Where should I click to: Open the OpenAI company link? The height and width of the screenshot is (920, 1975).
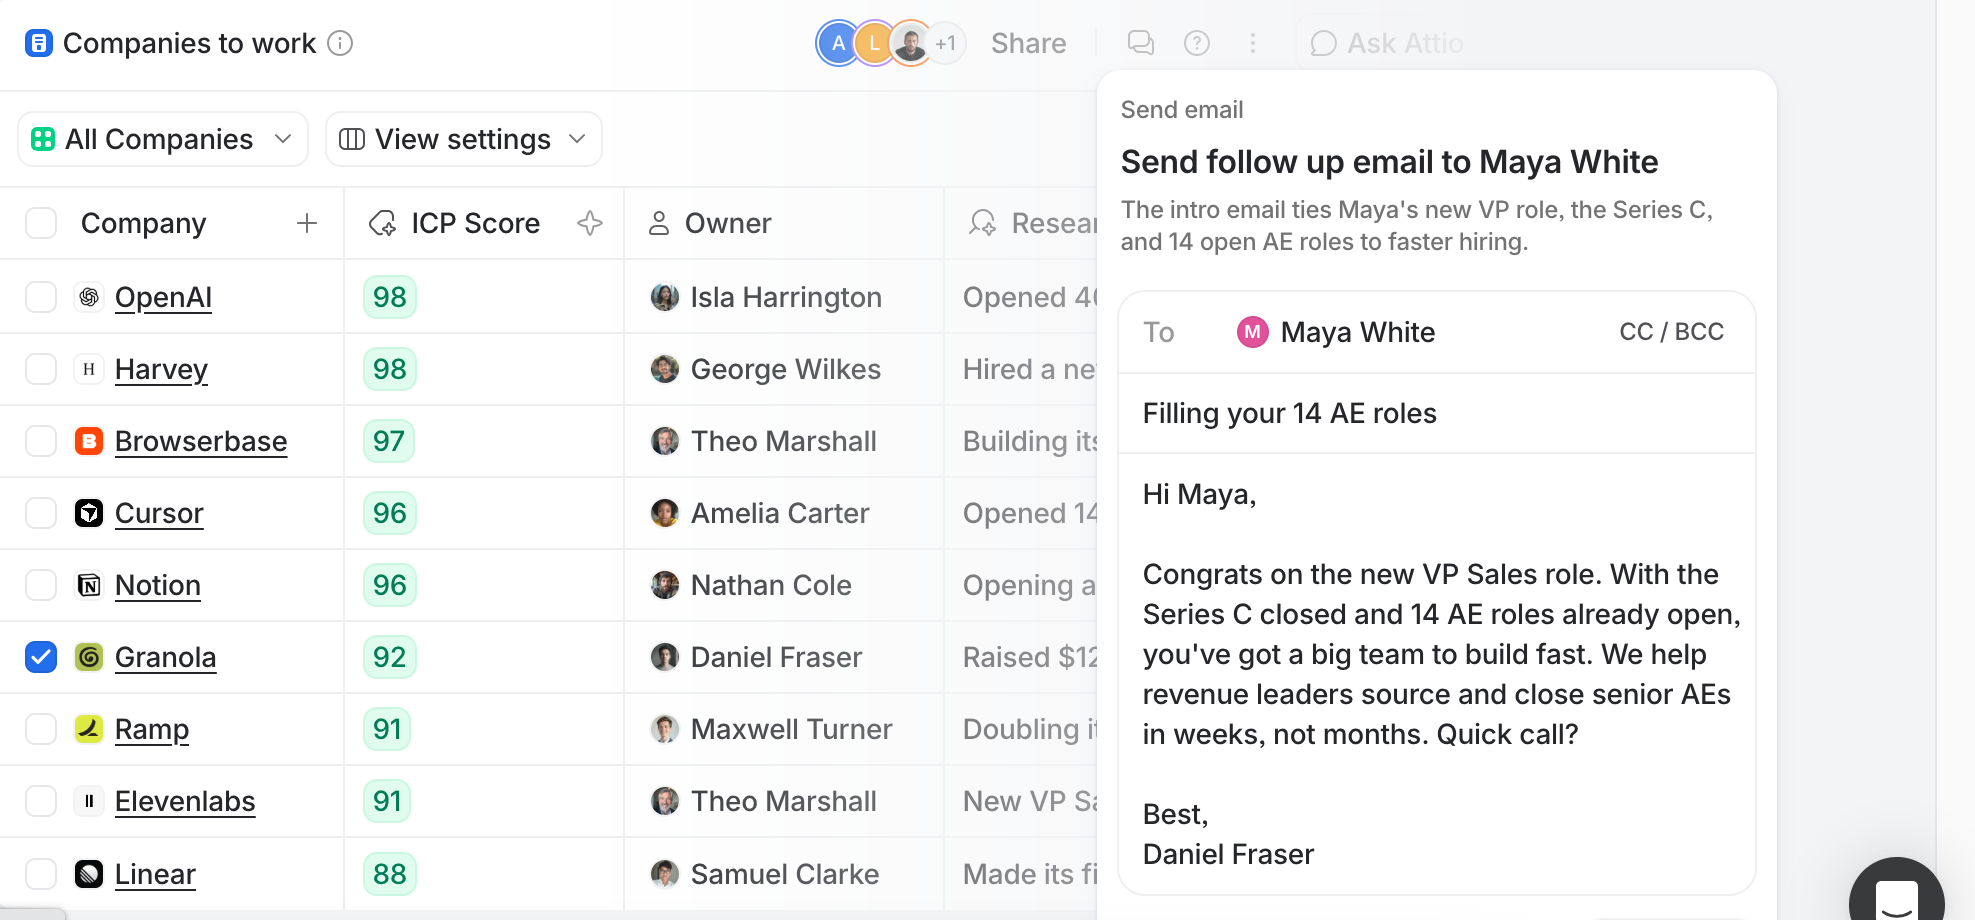coord(163,297)
